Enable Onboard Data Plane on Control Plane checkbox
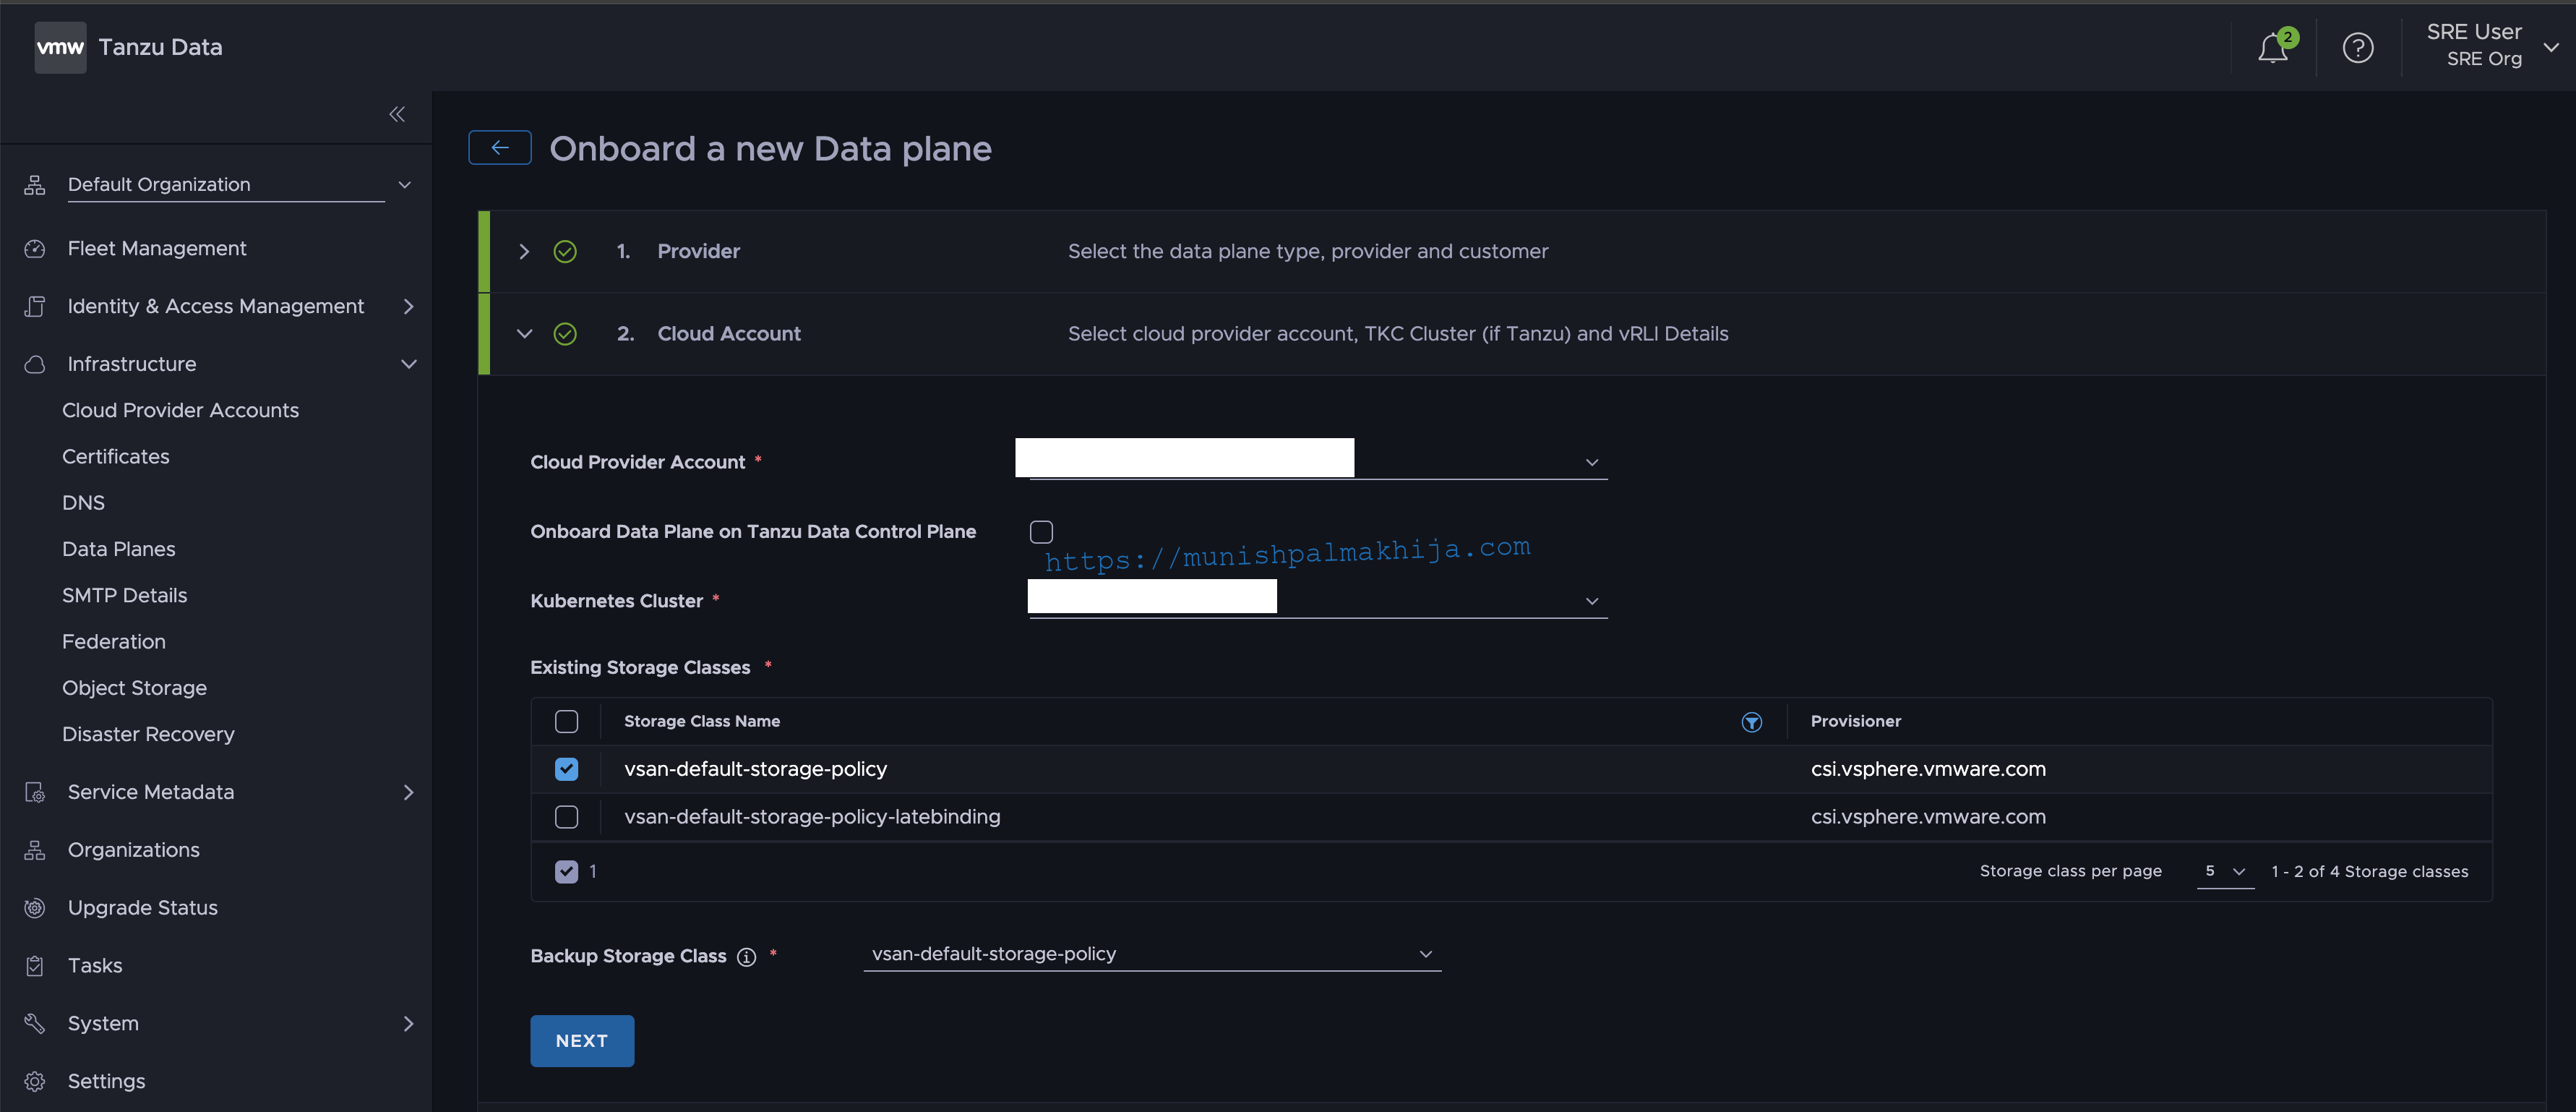This screenshot has width=2576, height=1112. [x=1041, y=532]
